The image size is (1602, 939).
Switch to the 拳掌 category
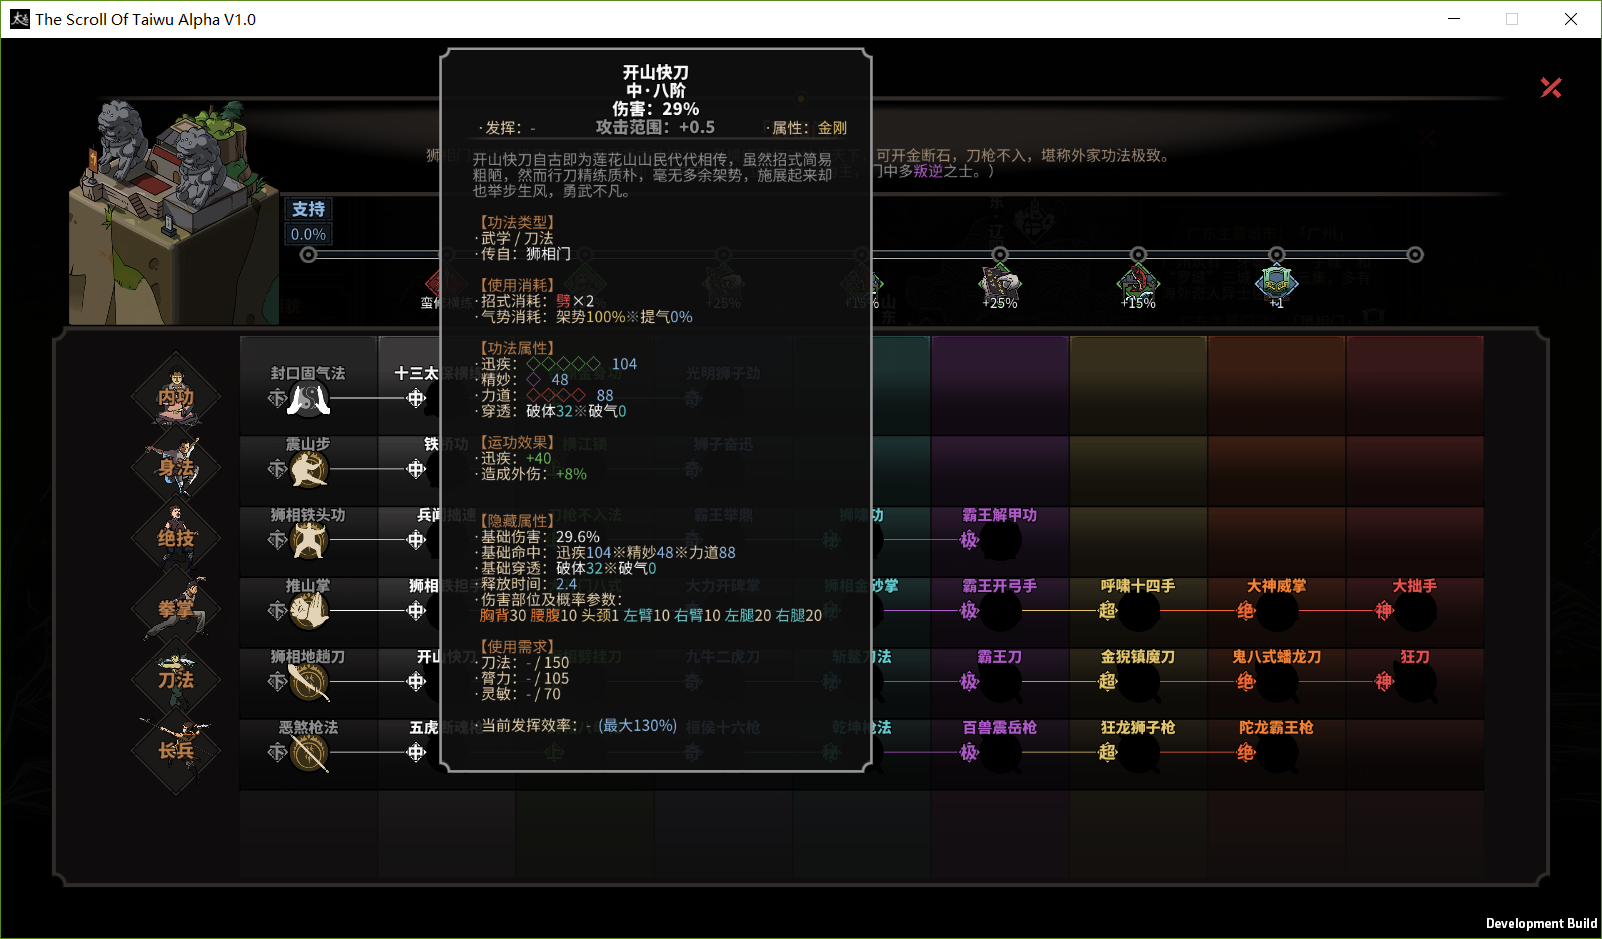click(x=176, y=609)
